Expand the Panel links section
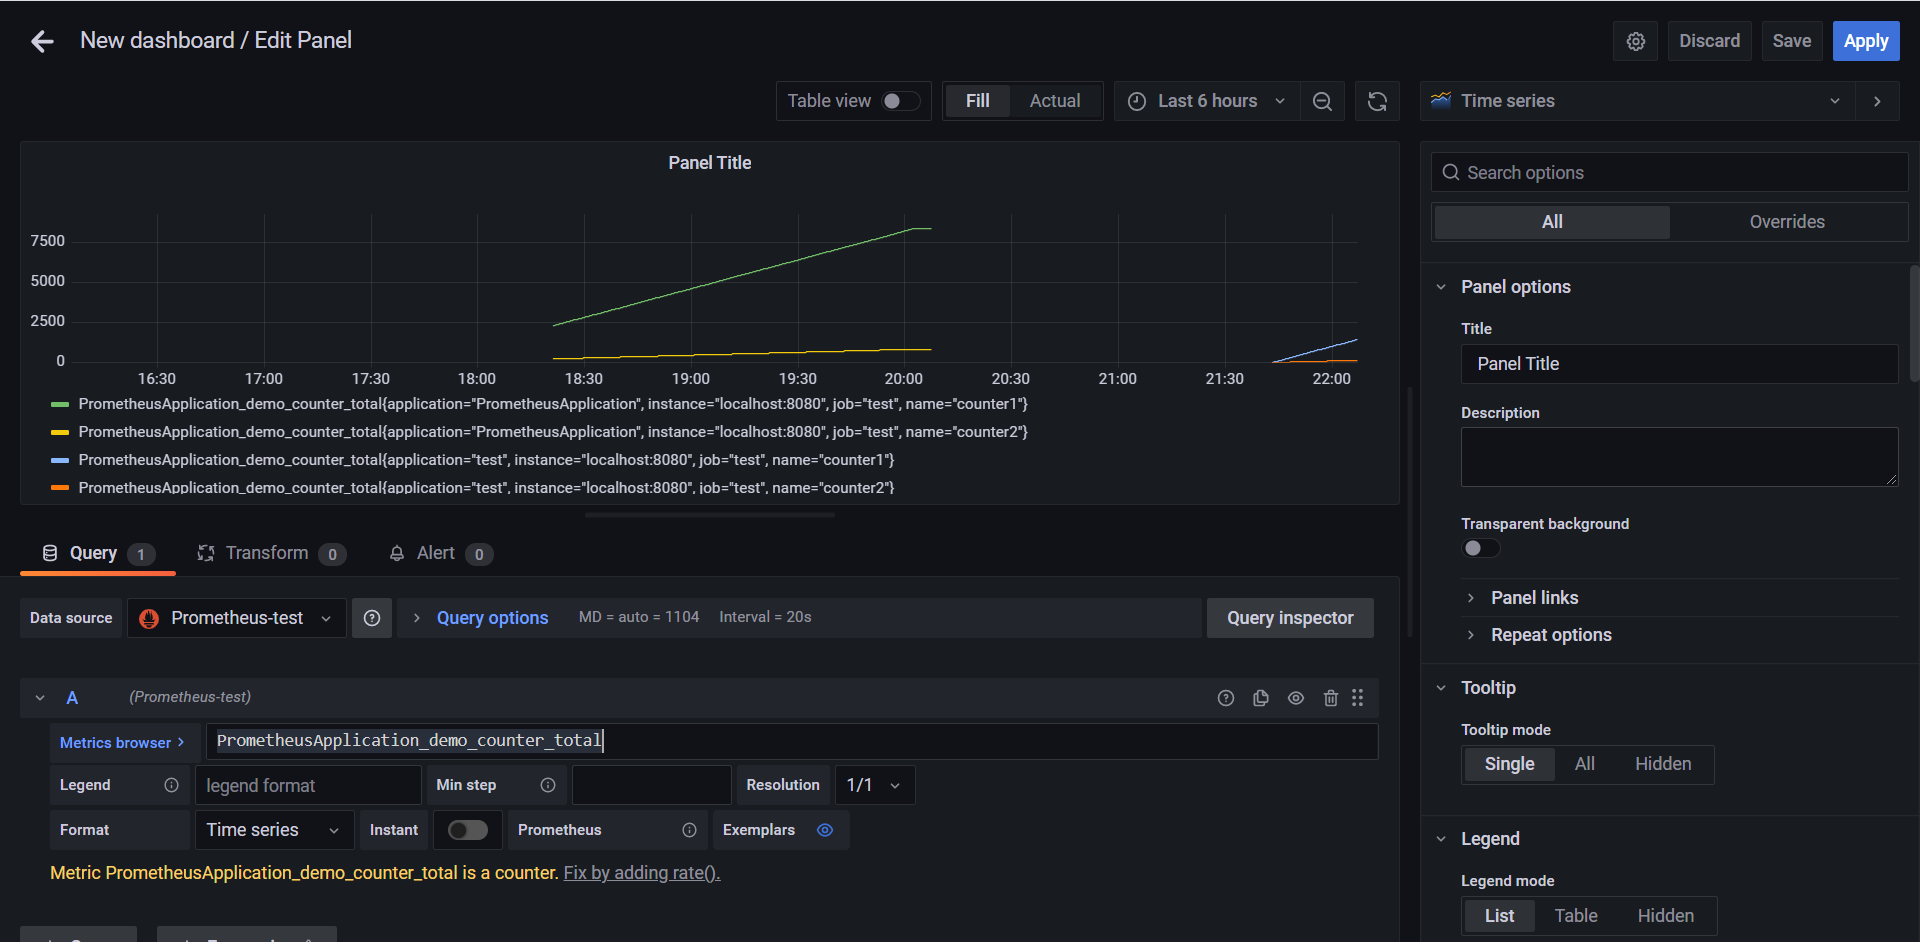This screenshot has height=942, width=1920. (1534, 598)
